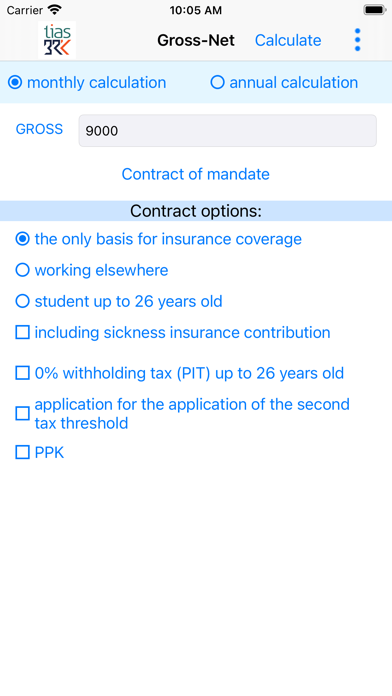Tap the tias BRK logo
The height and width of the screenshot is (696, 392).
point(57,40)
